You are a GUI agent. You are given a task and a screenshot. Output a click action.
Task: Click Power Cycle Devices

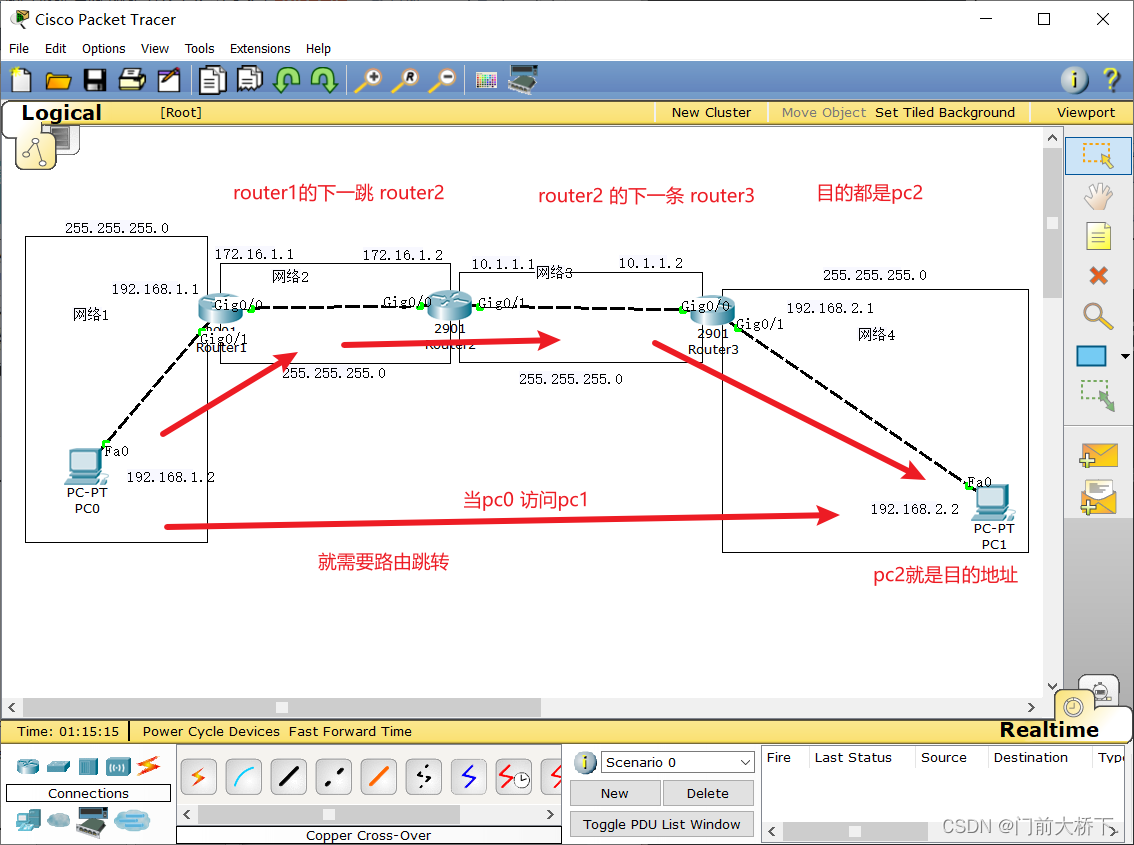point(210,731)
